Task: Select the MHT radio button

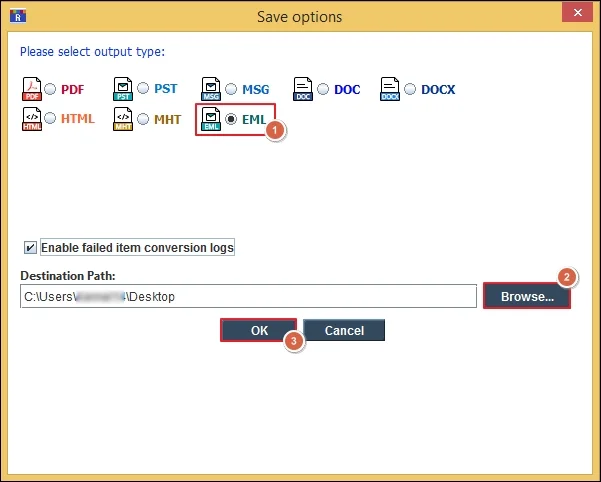Action: tap(143, 119)
